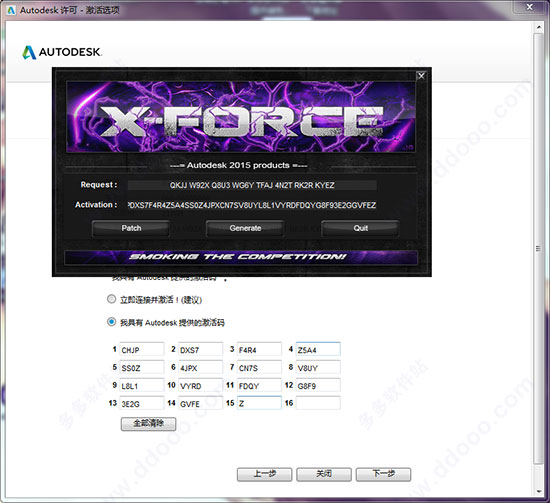Close the Autodesk license window
Image resolution: width=550 pixels, height=503 pixels.
(x=530, y=7)
